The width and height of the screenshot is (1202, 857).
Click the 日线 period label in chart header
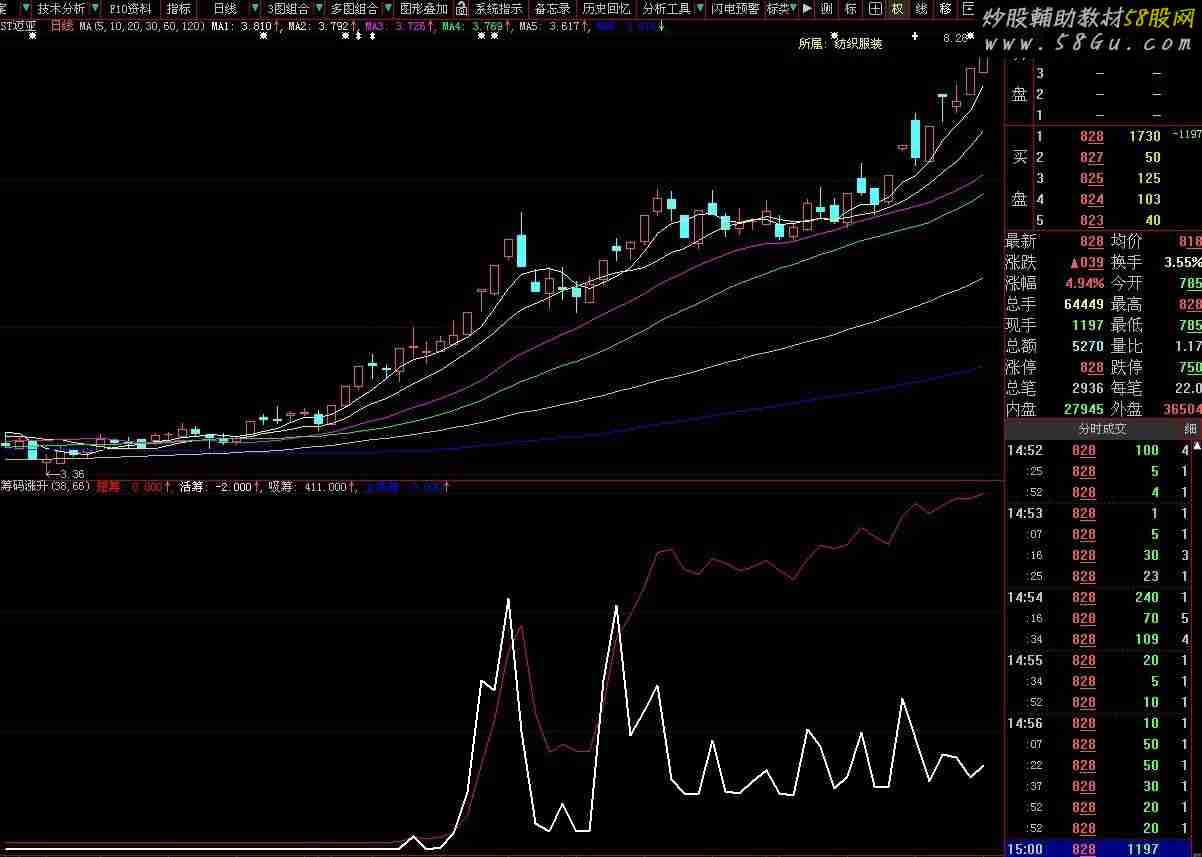[61, 26]
